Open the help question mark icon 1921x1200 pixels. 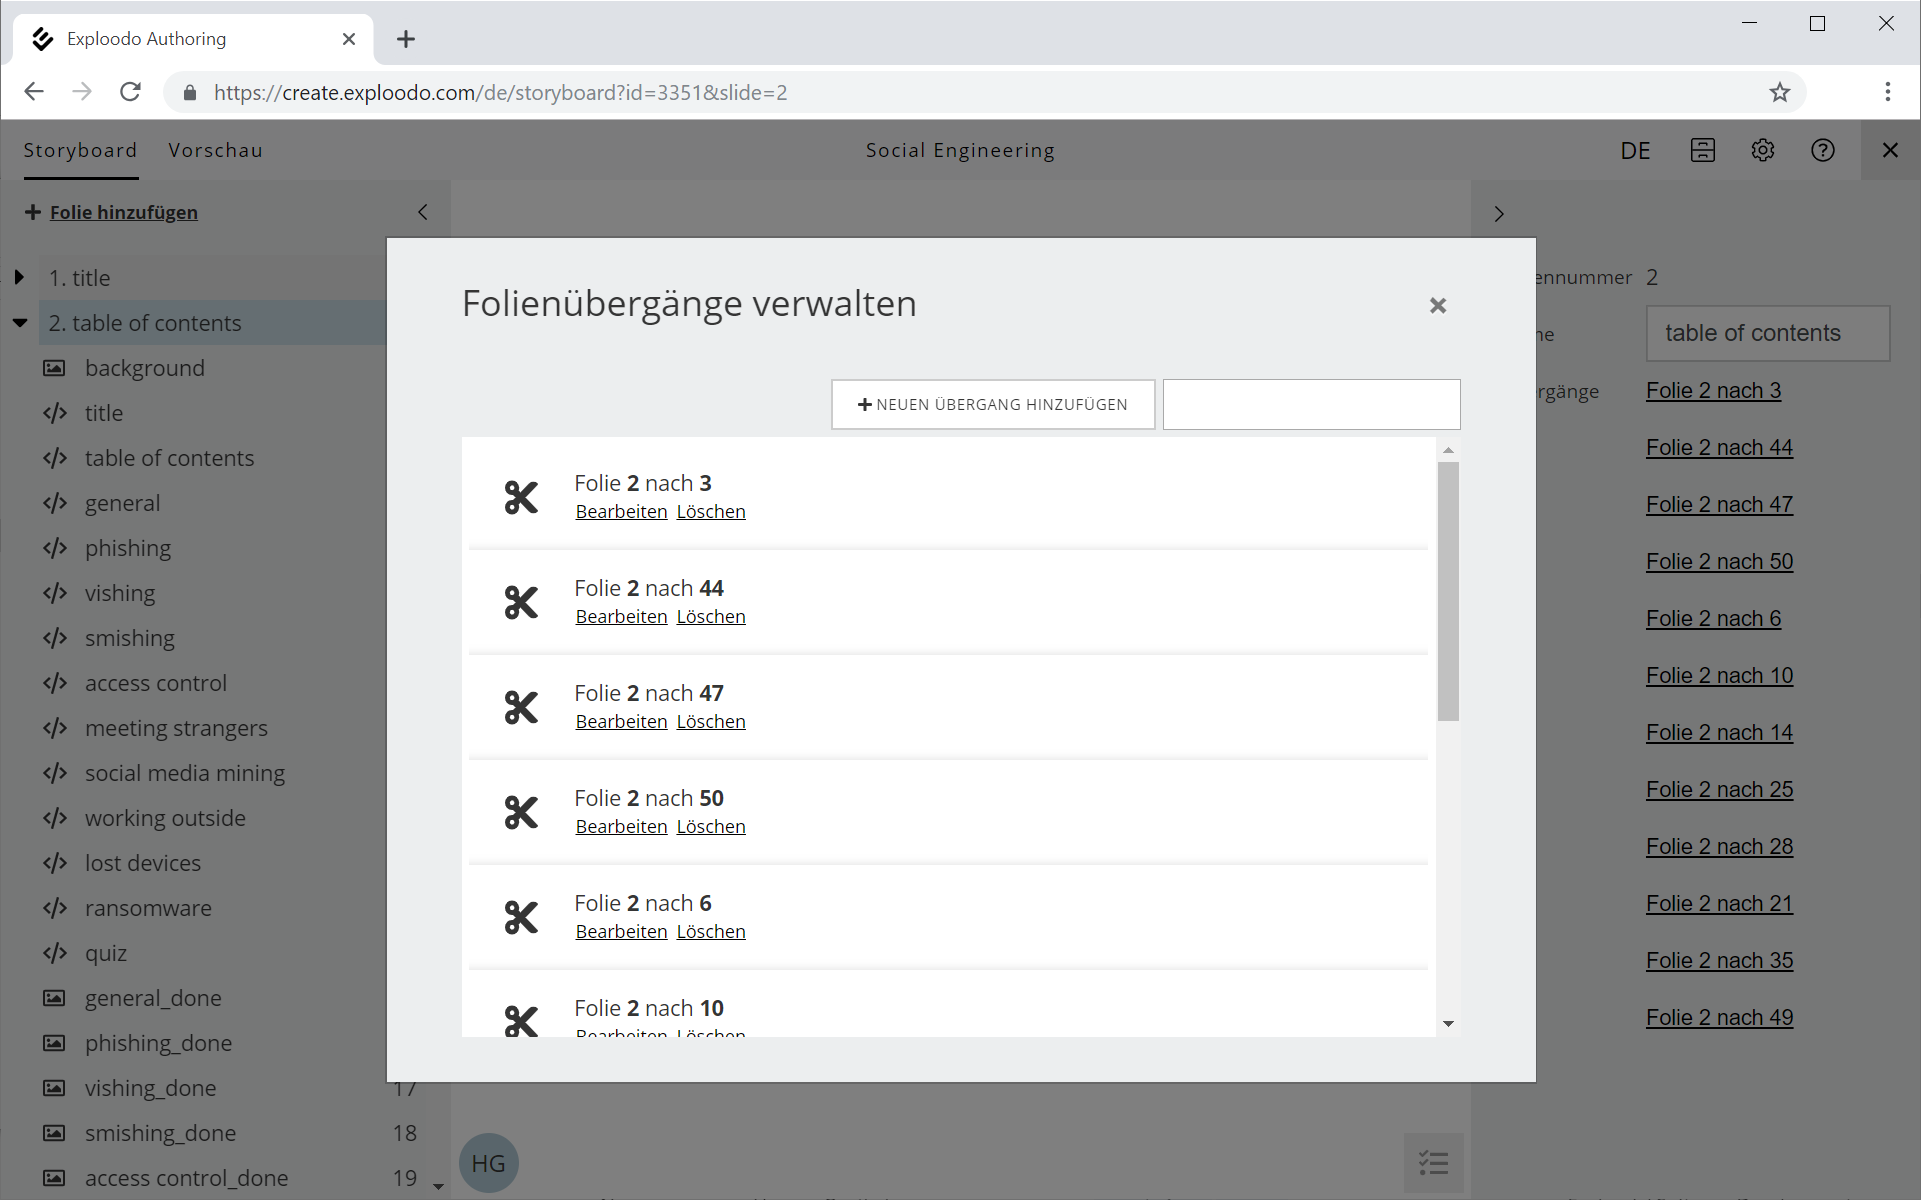click(x=1822, y=150)
